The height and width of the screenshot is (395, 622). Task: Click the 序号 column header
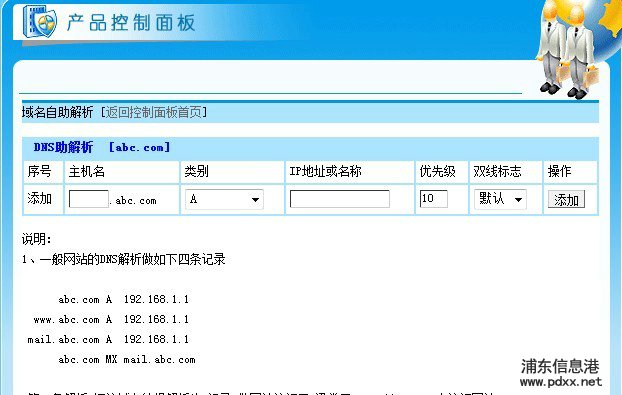point(39,171)
